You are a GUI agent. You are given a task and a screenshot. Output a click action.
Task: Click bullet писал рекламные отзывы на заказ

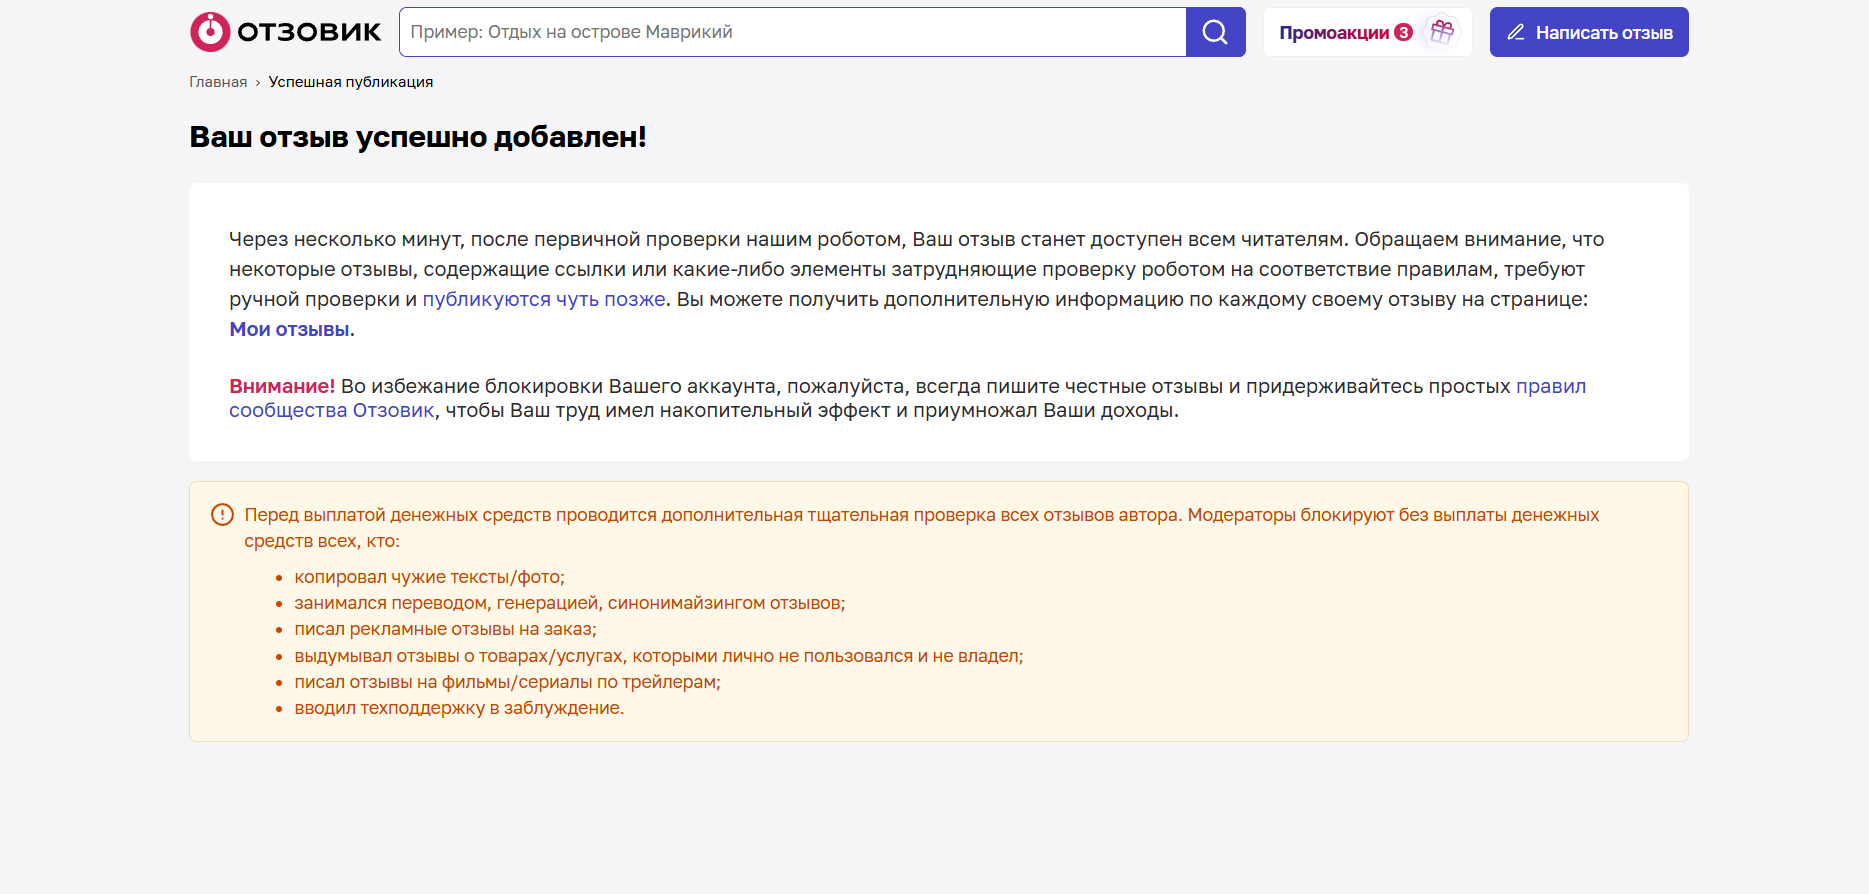click(445, 629)
